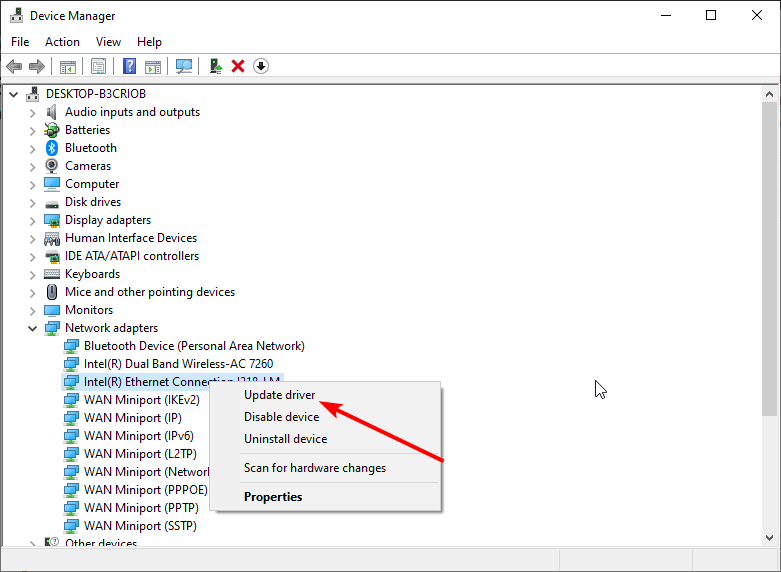Select Intel(R) Dual Band Wireless-AC 7260
The image size is (781, 572).
[178, 364]
